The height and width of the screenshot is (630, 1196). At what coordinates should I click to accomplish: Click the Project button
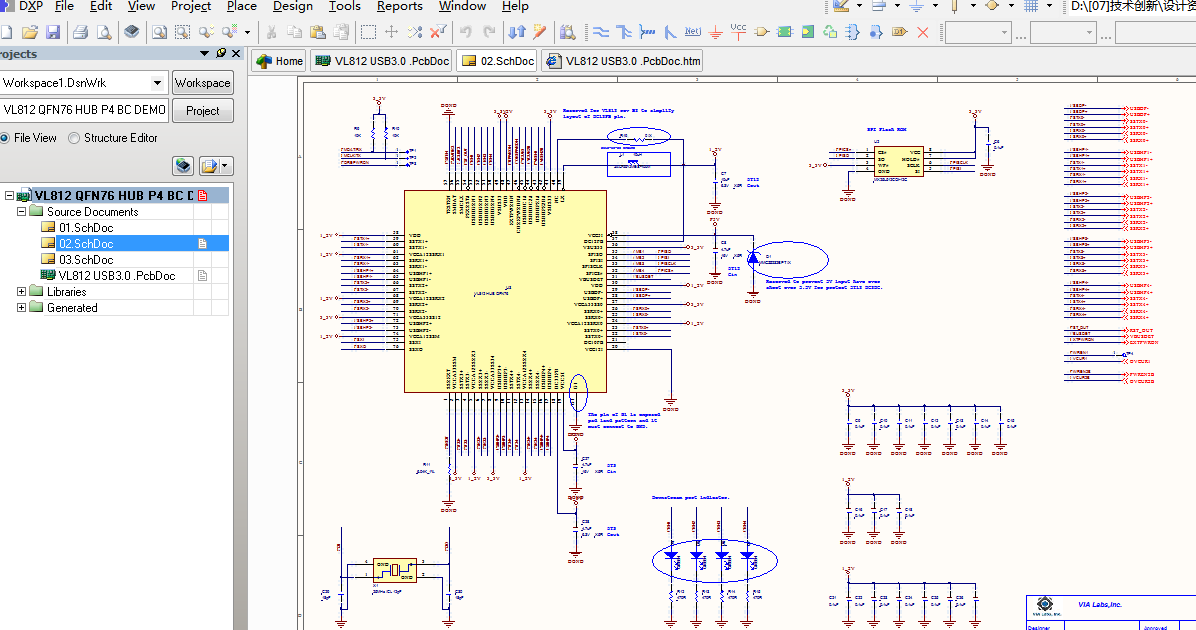click(202, 111)
